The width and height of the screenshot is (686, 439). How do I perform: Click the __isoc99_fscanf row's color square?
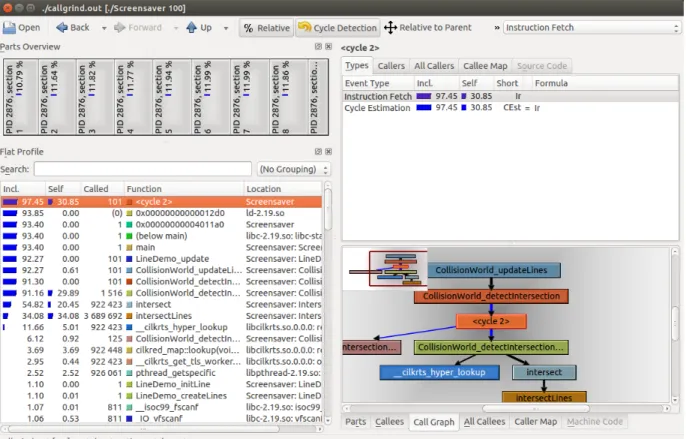(x=129, y=407)
